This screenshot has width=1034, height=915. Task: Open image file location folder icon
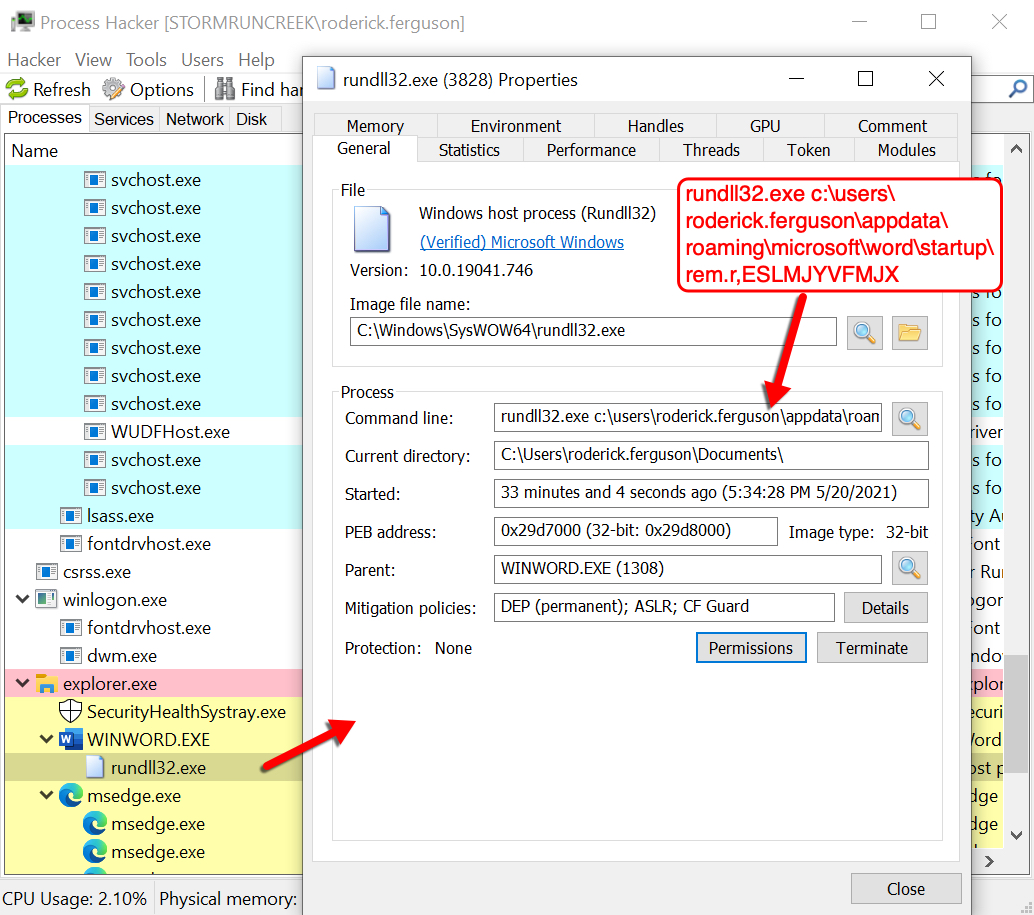coord(909,332)
